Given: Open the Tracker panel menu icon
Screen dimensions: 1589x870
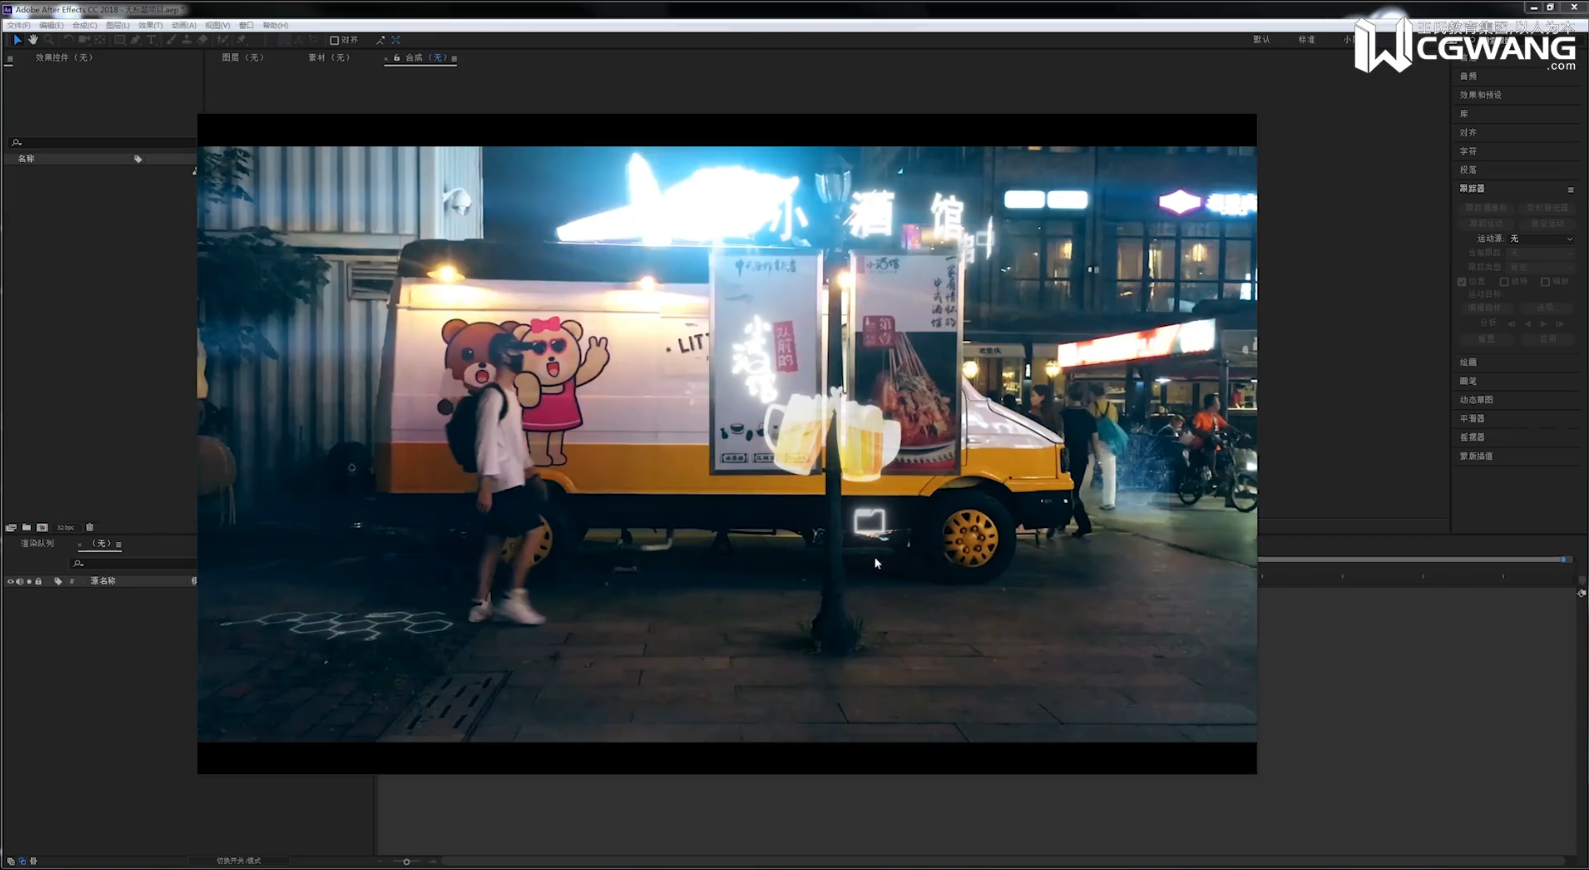Looking at the screenshot, I should pyautogui.click(x=1570, y=189).
